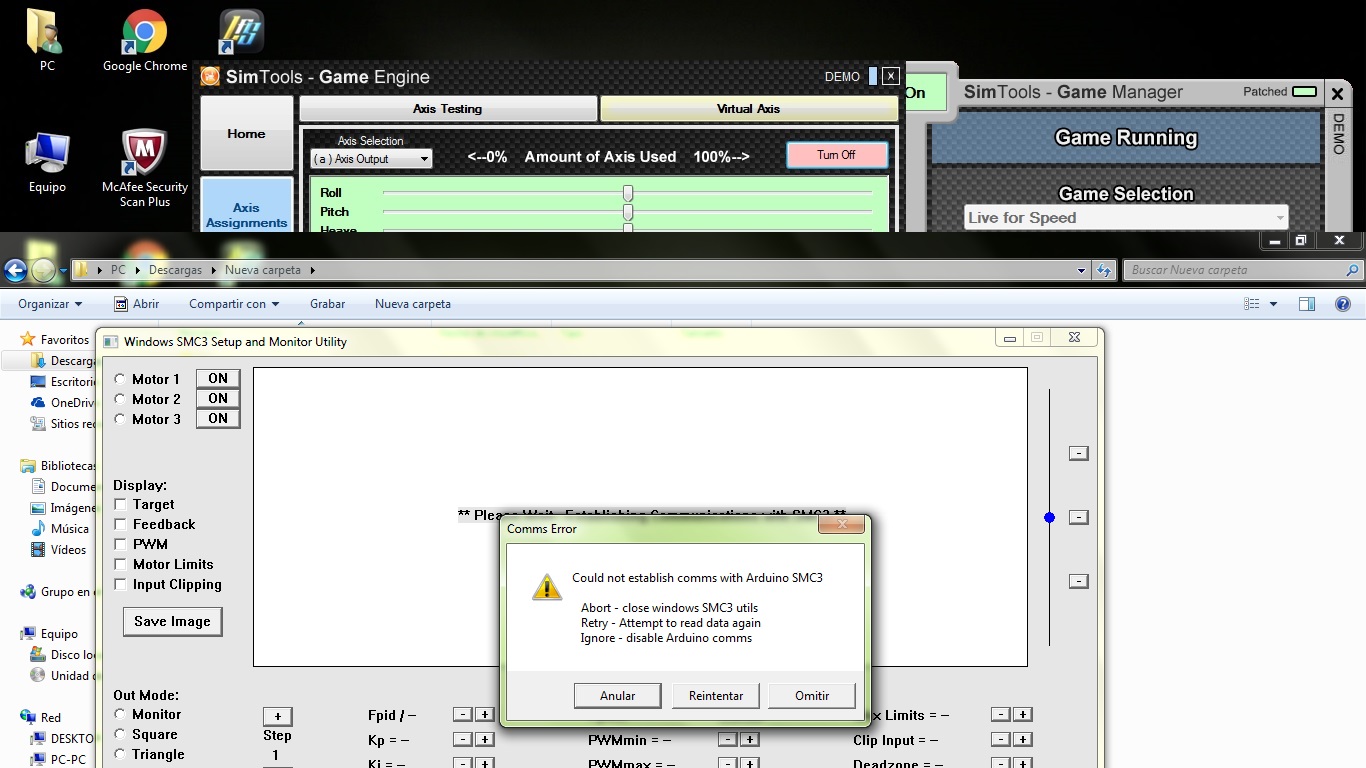Image resolution: width=1366 pixels, height=768 pixels.
Task: Select the Triangle out mode radio
Action: point(120,754)
